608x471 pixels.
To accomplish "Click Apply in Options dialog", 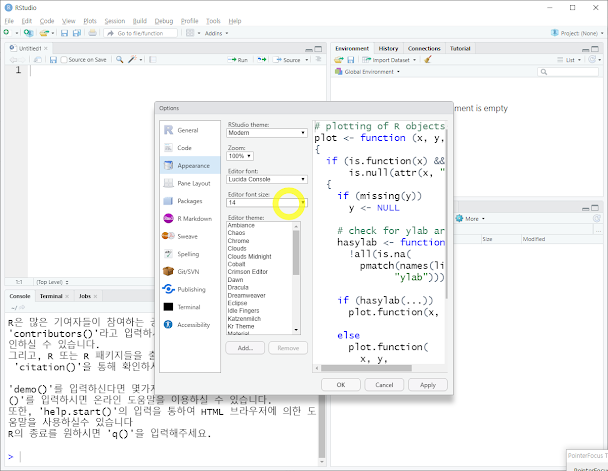I will tap(428, 385).
